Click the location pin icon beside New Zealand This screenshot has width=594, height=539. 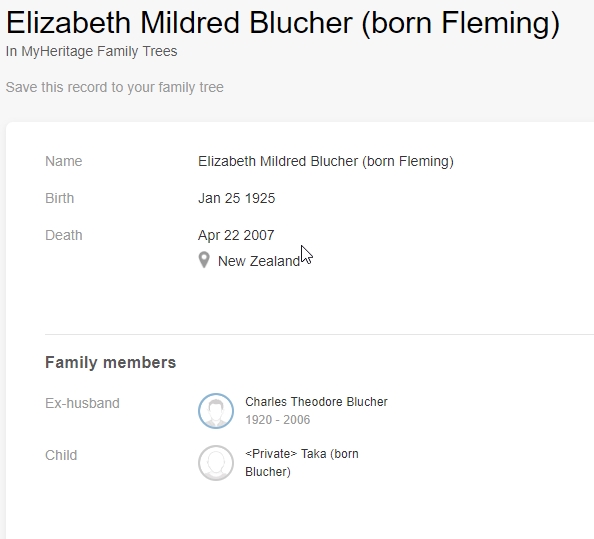click(204, 260)
